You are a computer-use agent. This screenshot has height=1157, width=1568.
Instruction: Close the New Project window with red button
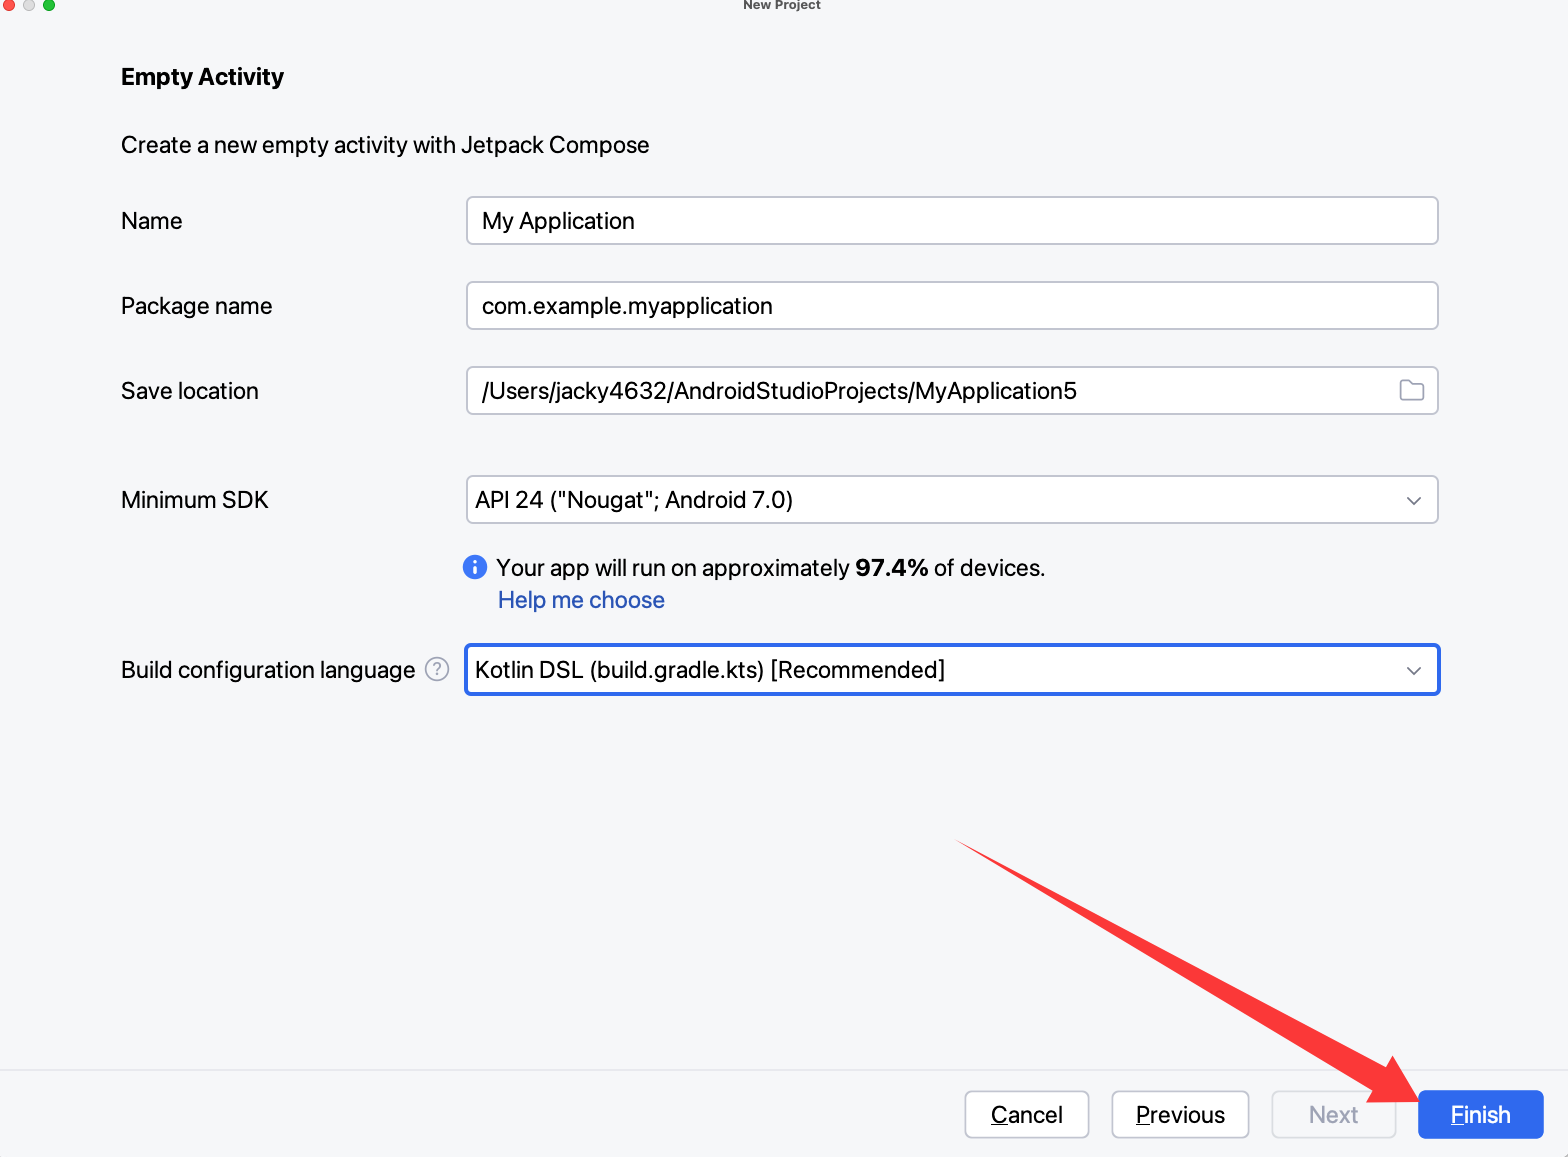[x=9, y=5]
